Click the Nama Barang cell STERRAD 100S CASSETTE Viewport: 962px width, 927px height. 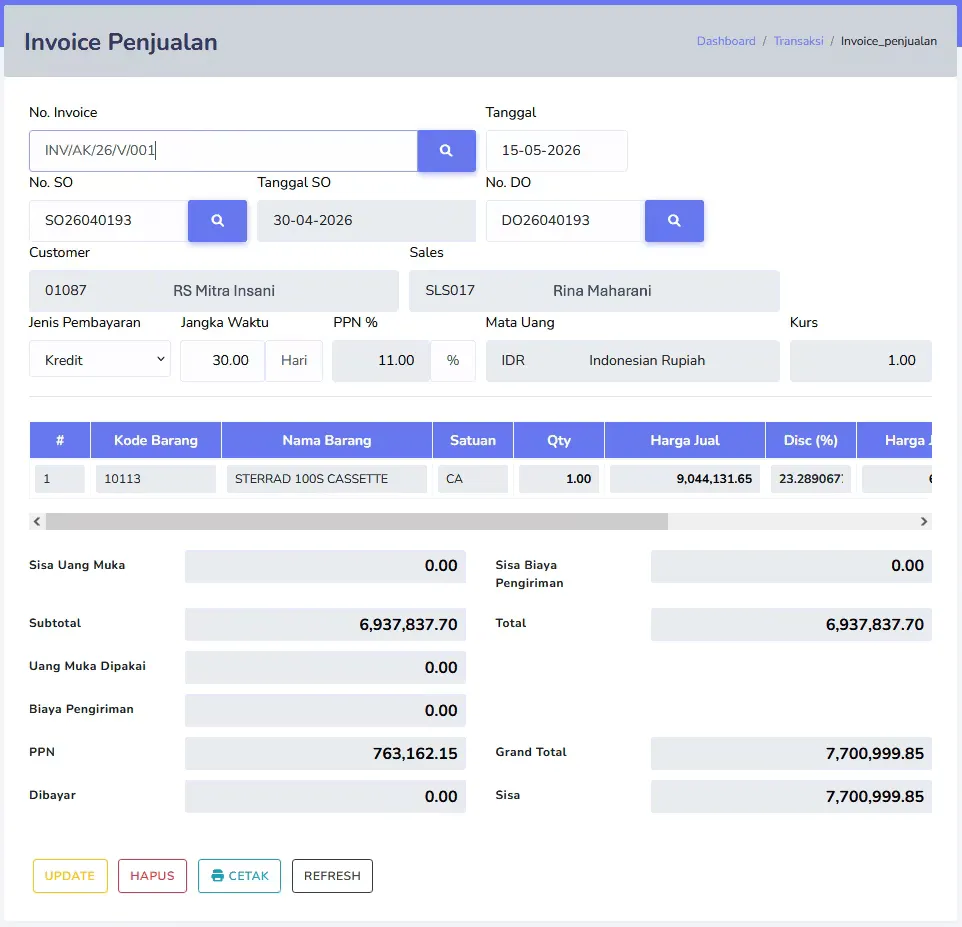tap(327, 479)
